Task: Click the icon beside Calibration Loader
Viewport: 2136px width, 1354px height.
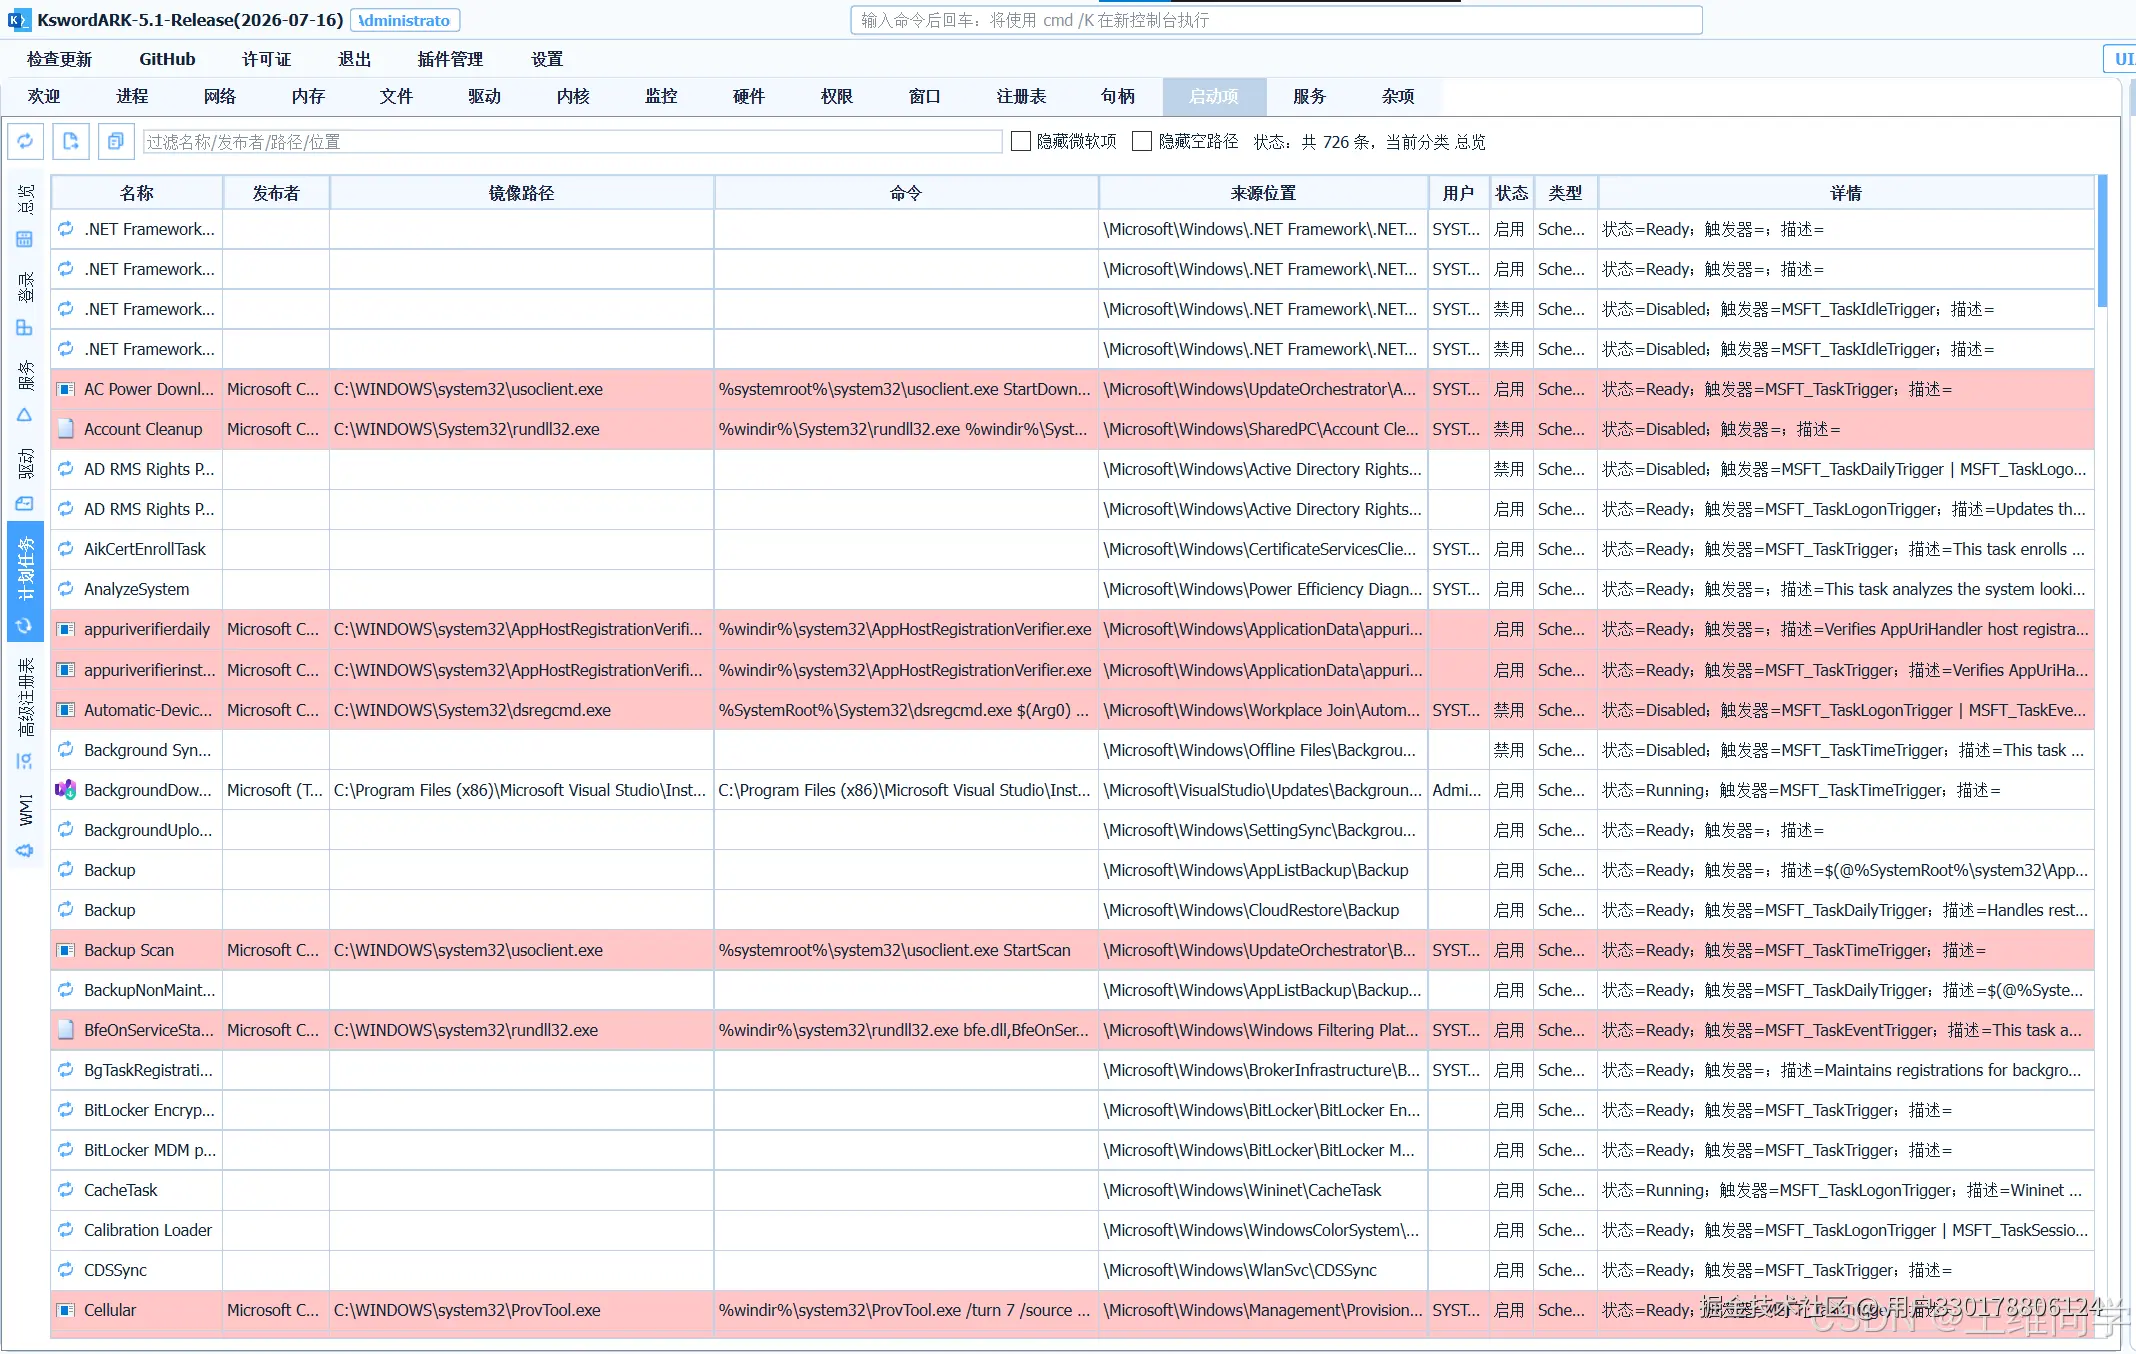Action: (x=65, y=1230)
